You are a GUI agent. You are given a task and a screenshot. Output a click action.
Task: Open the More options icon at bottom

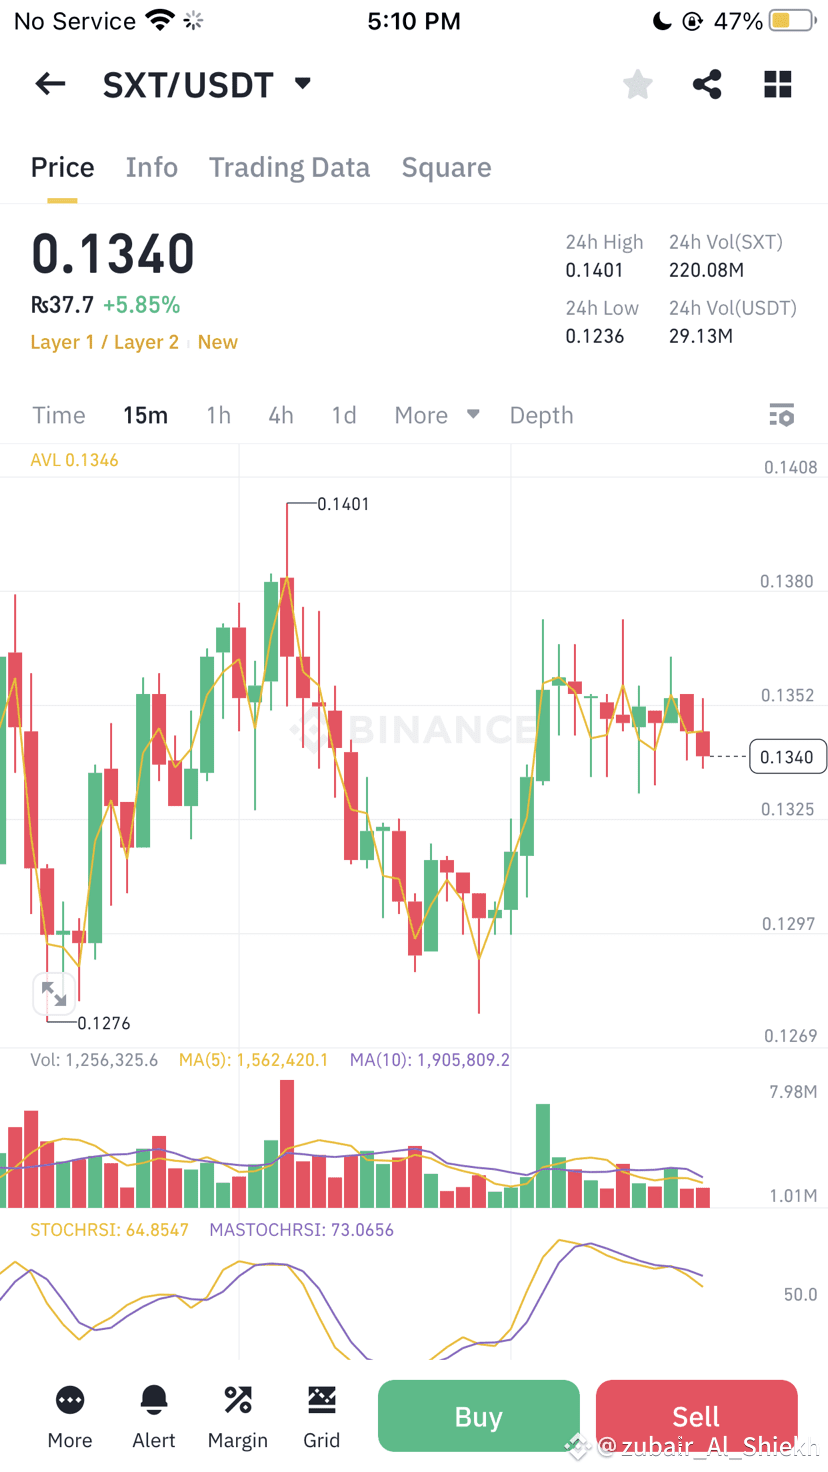(x=69, y=1413)
